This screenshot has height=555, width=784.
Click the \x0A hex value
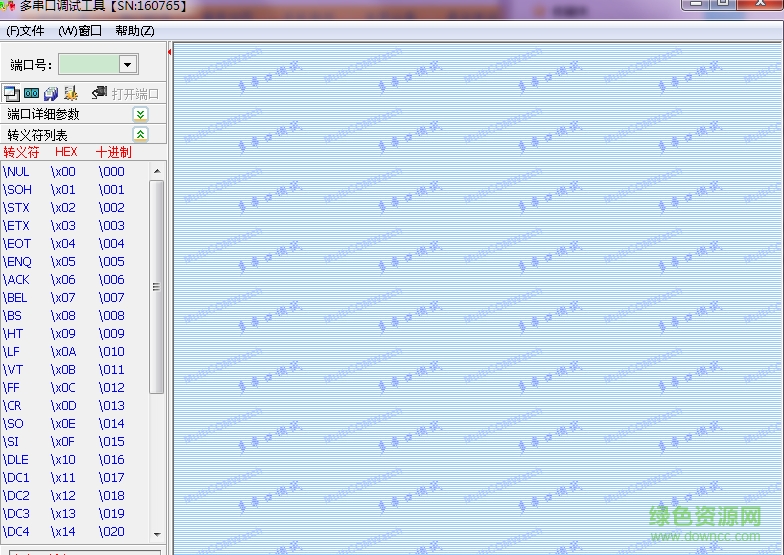64,352
